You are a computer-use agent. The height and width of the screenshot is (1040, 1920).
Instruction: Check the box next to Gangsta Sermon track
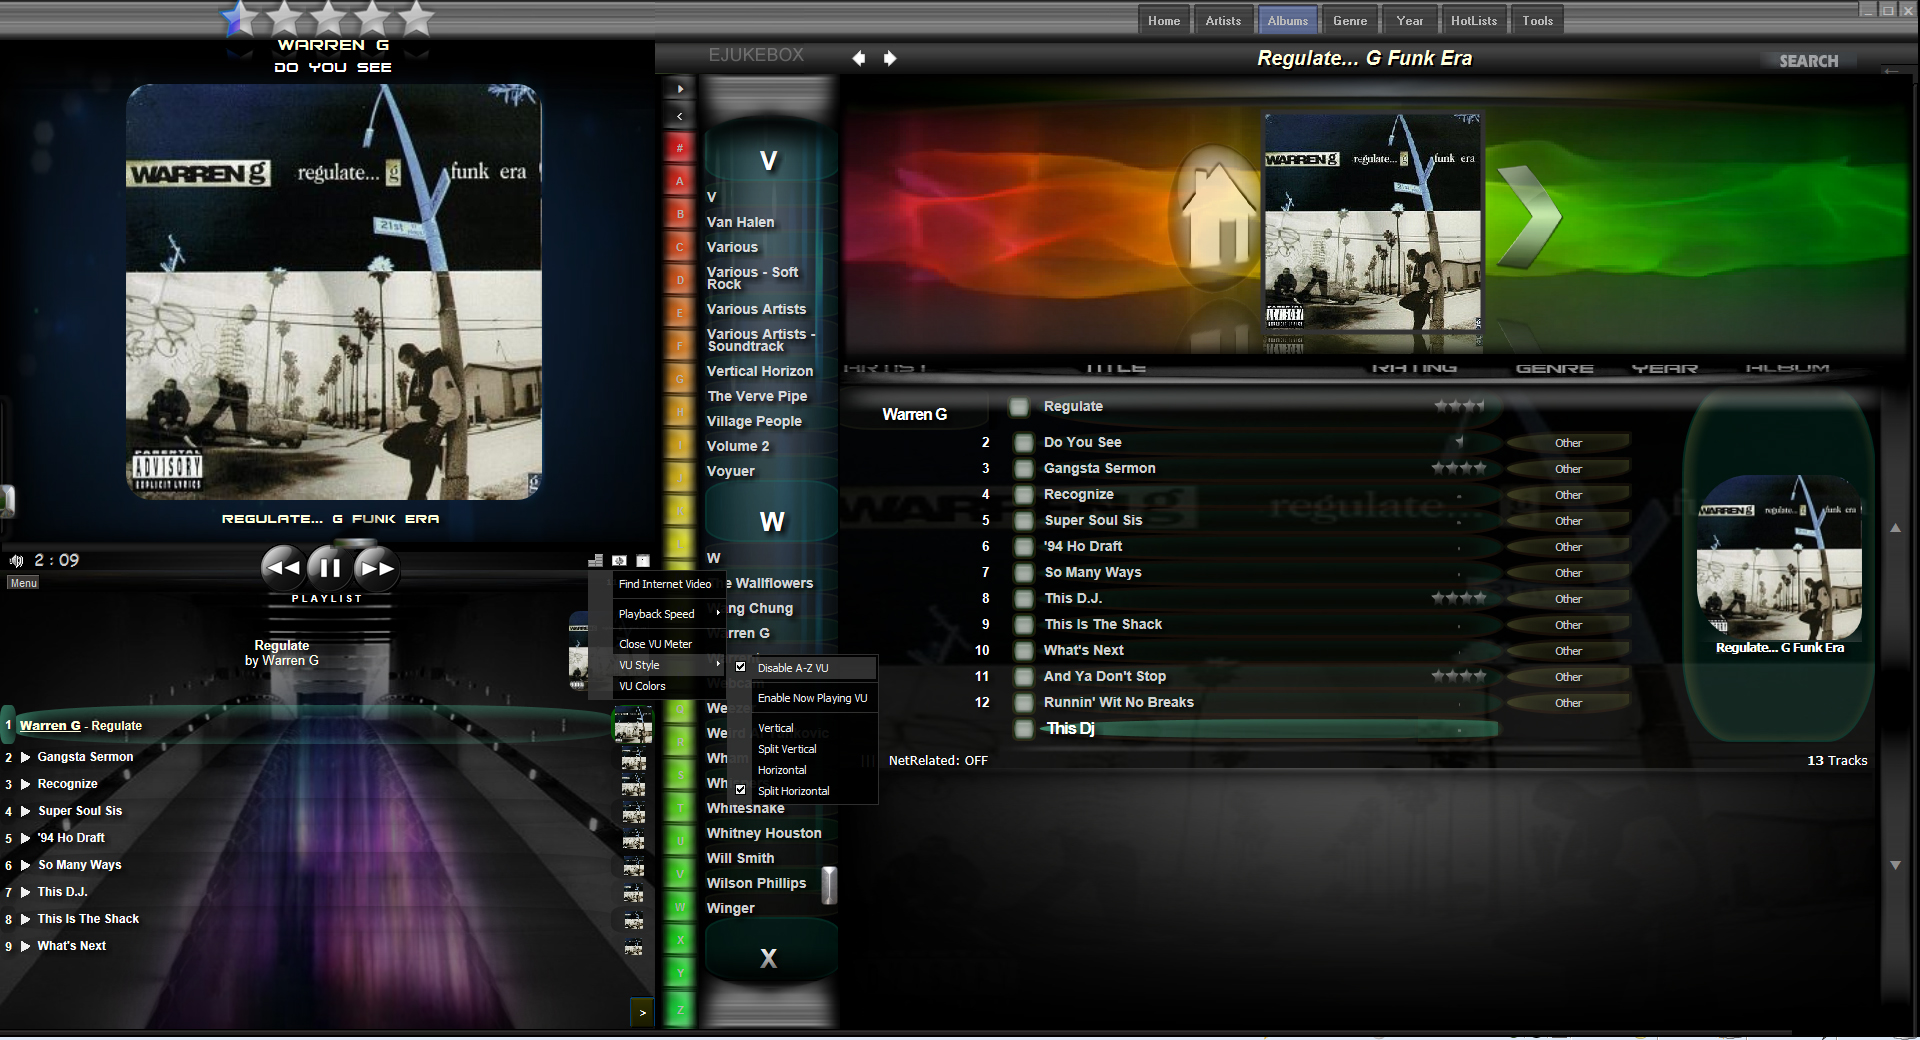1024,468
